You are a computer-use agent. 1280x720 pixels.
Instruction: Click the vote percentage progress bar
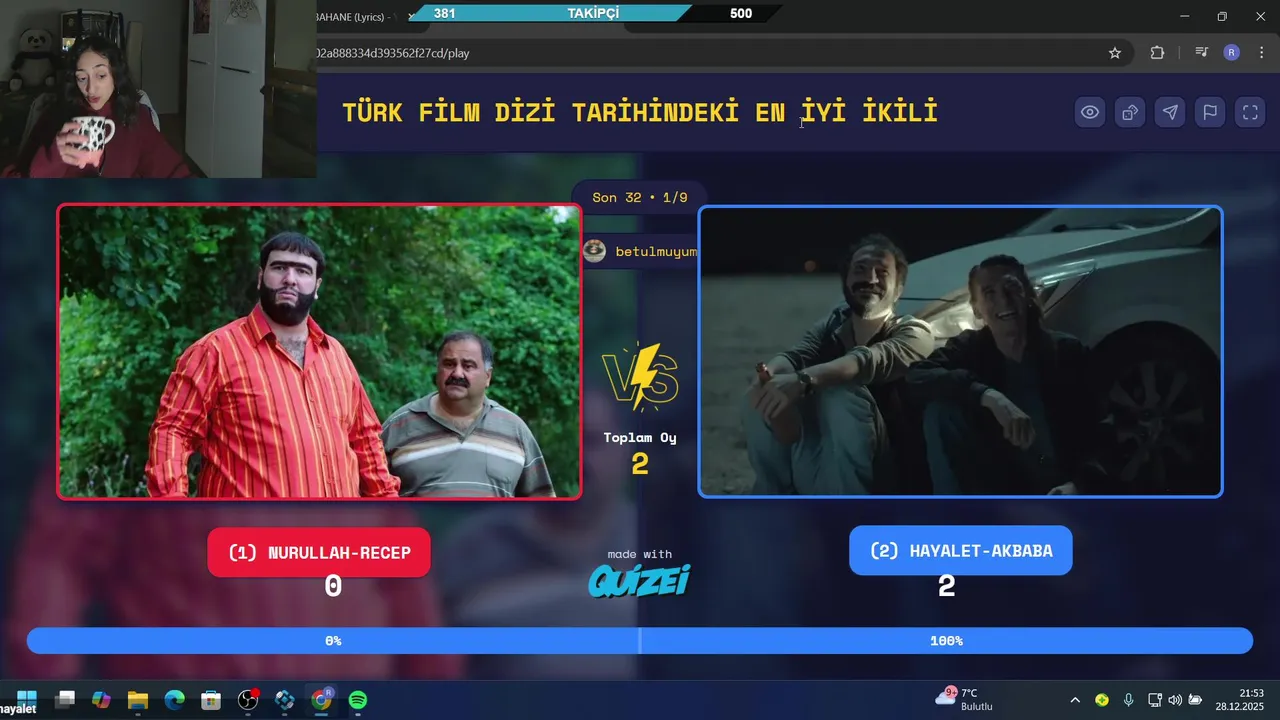pyautogui.click(x=640, y=641)
